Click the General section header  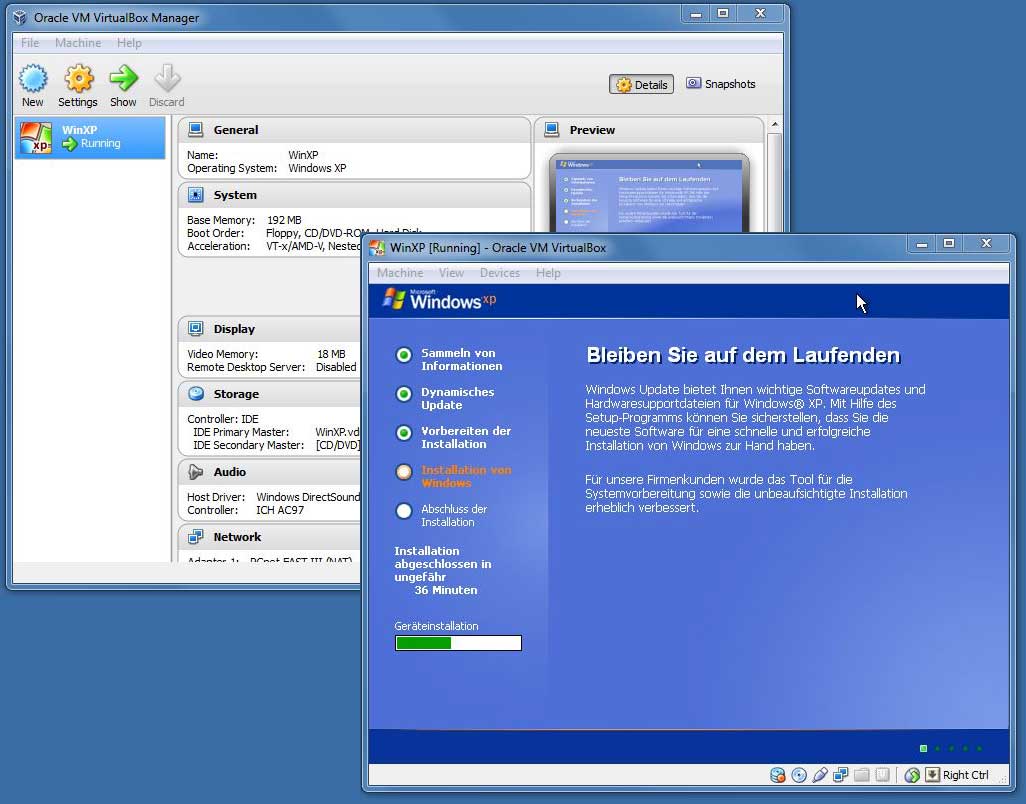click(354, 130)
